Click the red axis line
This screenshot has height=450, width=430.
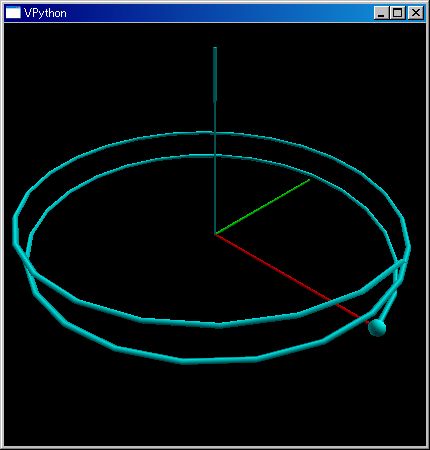[290, 278]
